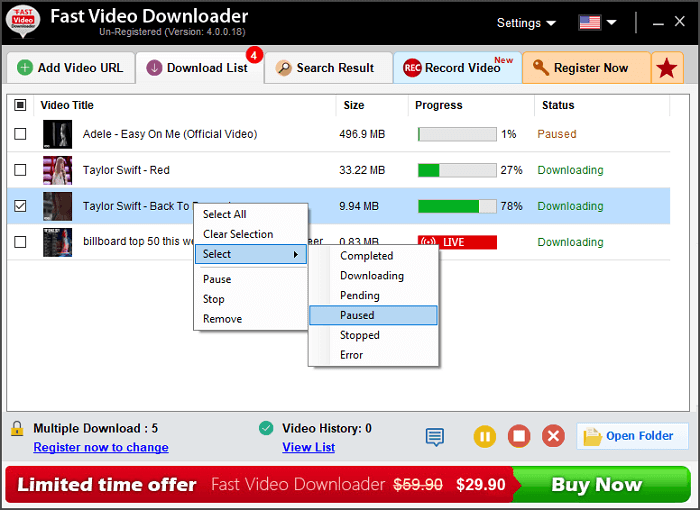Click the 33.22 MB size cell
700x510 pixels.
point(362,170)
